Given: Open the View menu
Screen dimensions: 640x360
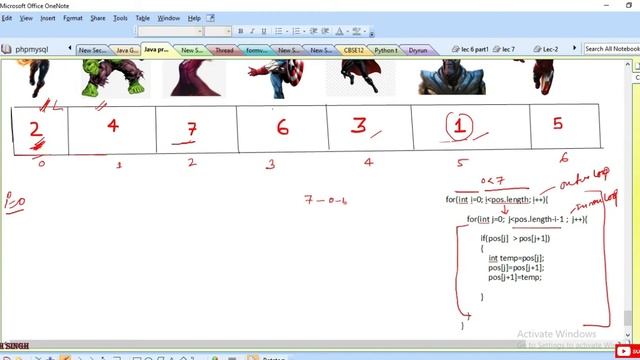Looking at the screenshot, I should 26,18.
